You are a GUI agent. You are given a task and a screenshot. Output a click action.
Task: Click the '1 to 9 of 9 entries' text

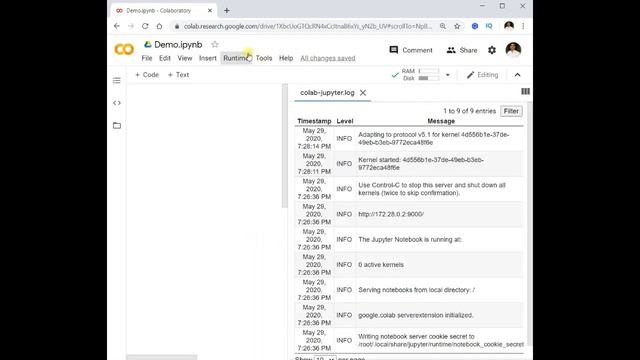click(x=469, y=111)
